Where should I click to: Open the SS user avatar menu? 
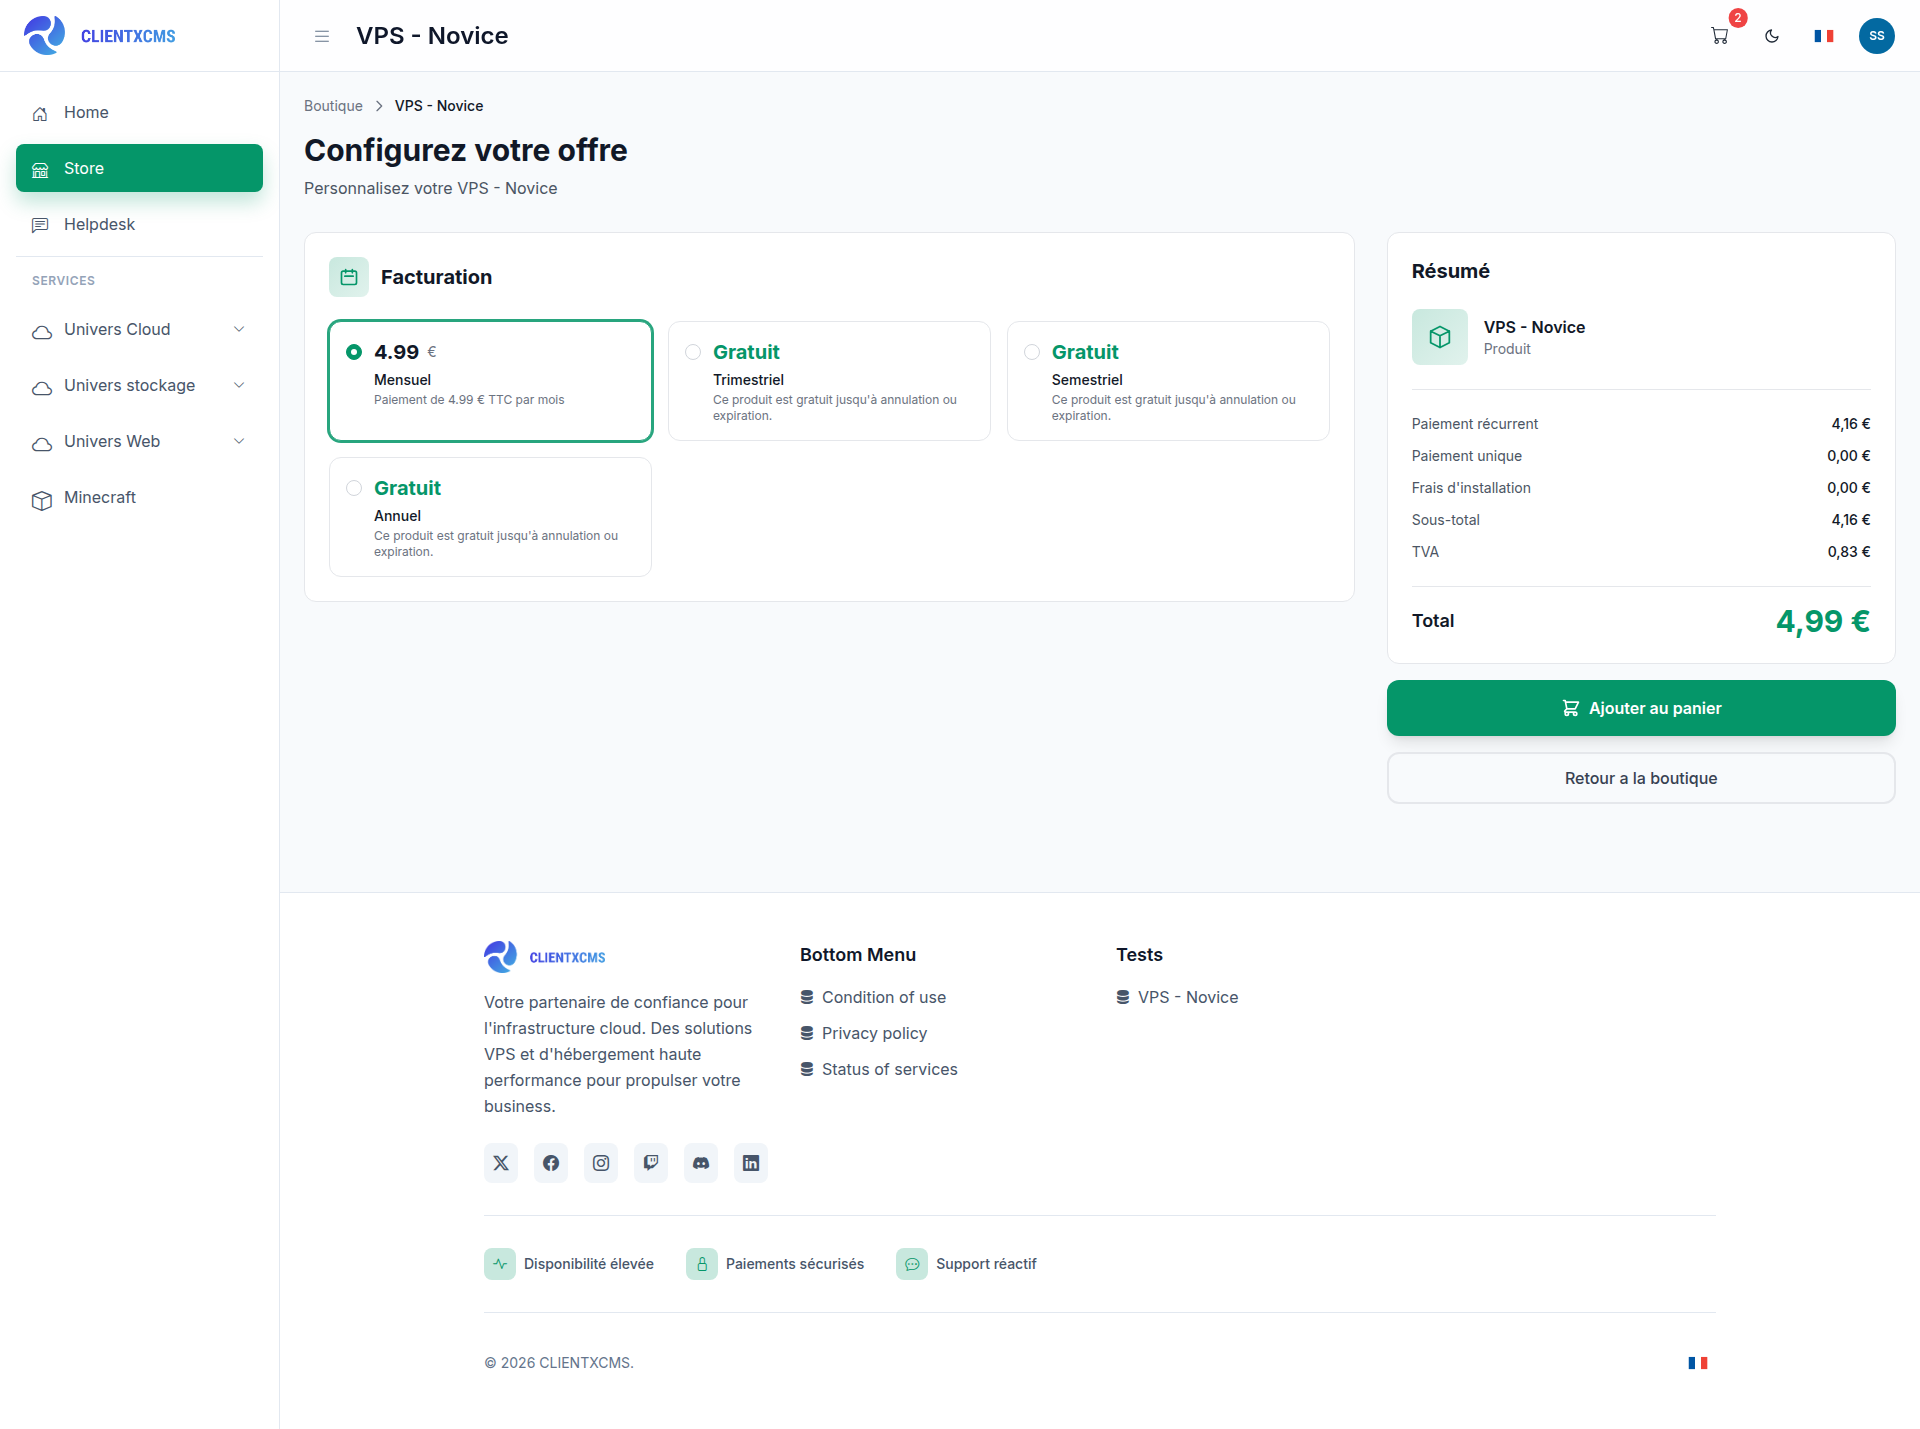point(1877,36)
